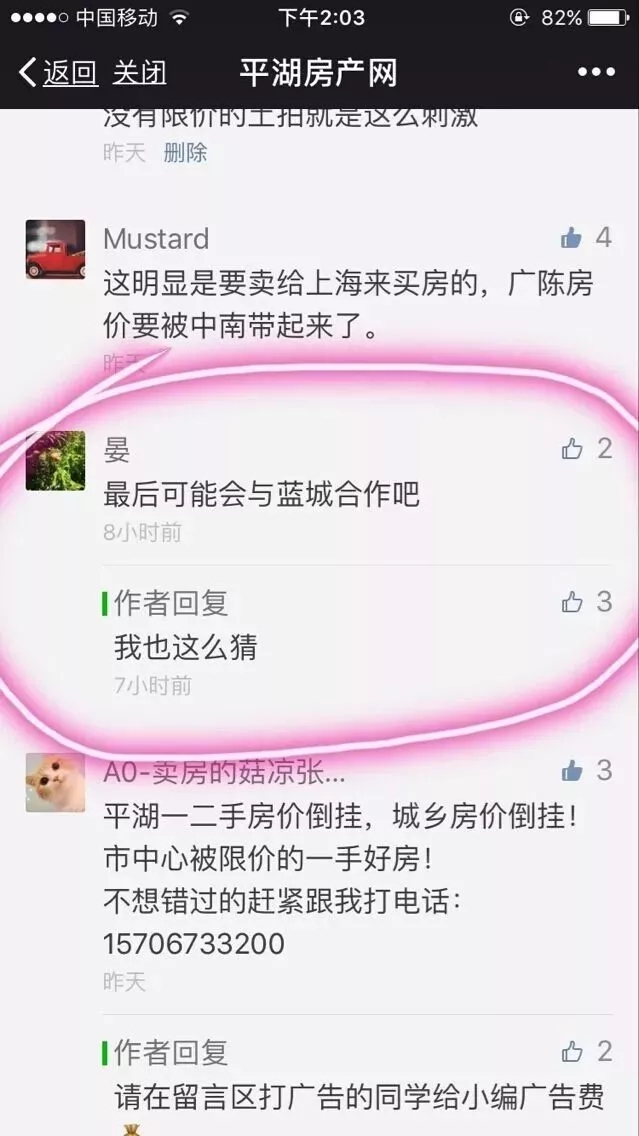
Task: Tap the 返回 back arrow
Action: coord(58,72)
